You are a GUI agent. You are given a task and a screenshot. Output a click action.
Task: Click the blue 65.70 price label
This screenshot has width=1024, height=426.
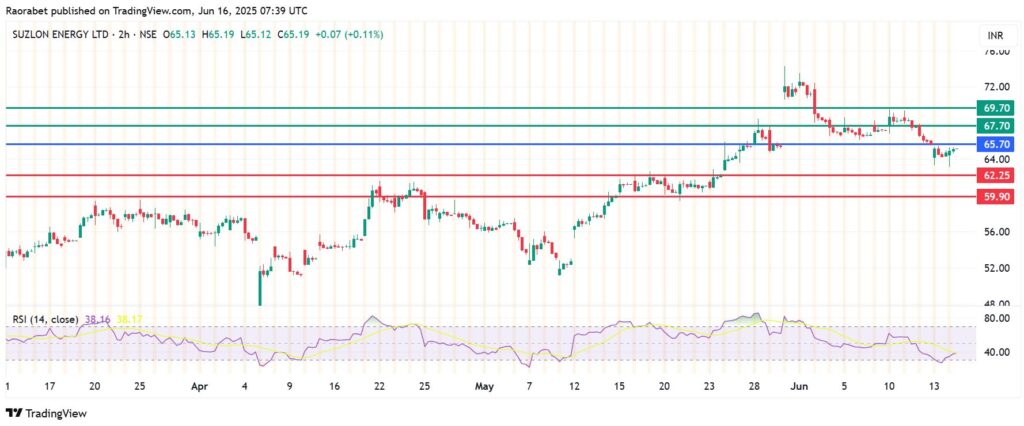996,145
